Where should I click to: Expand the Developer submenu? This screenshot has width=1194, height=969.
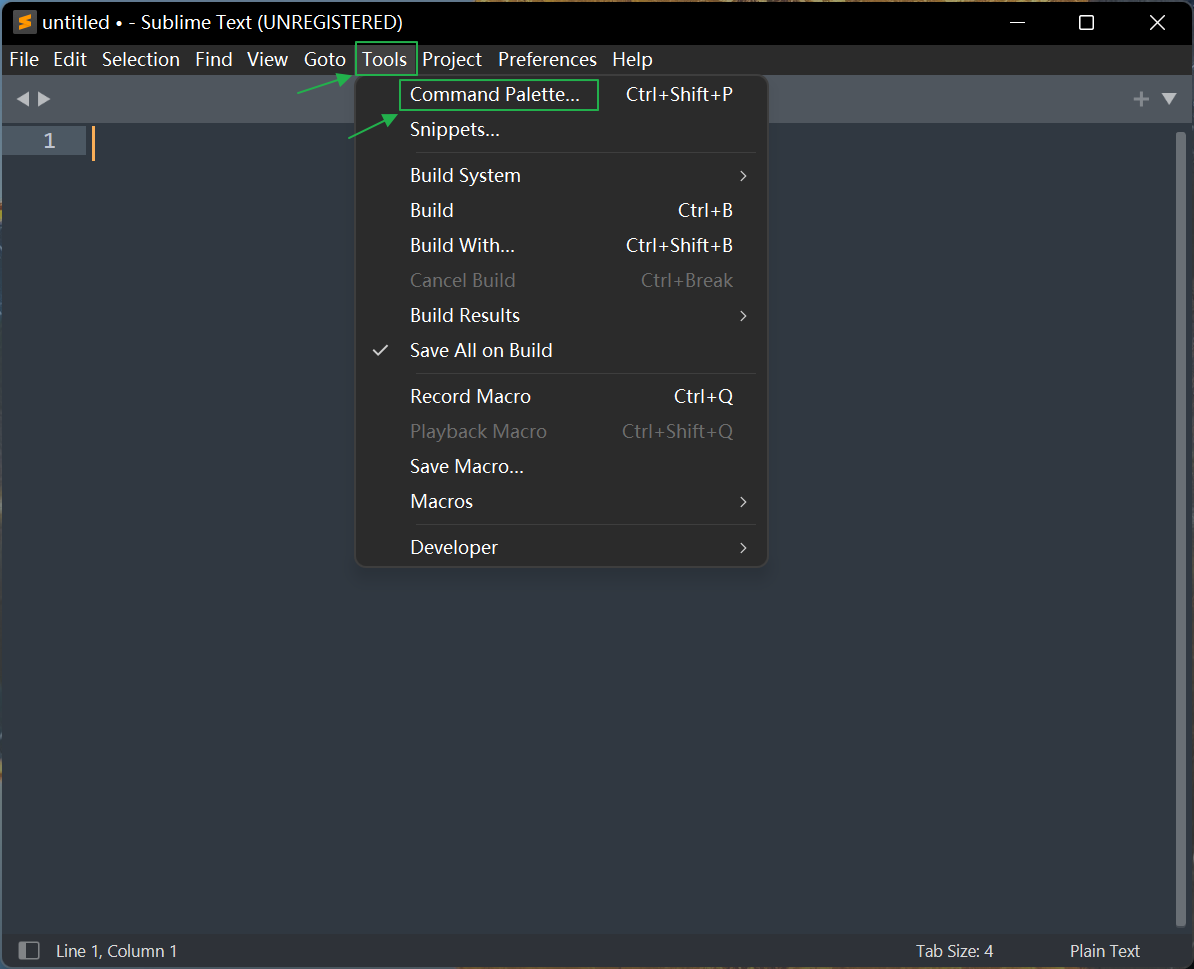tap(561, 547)
